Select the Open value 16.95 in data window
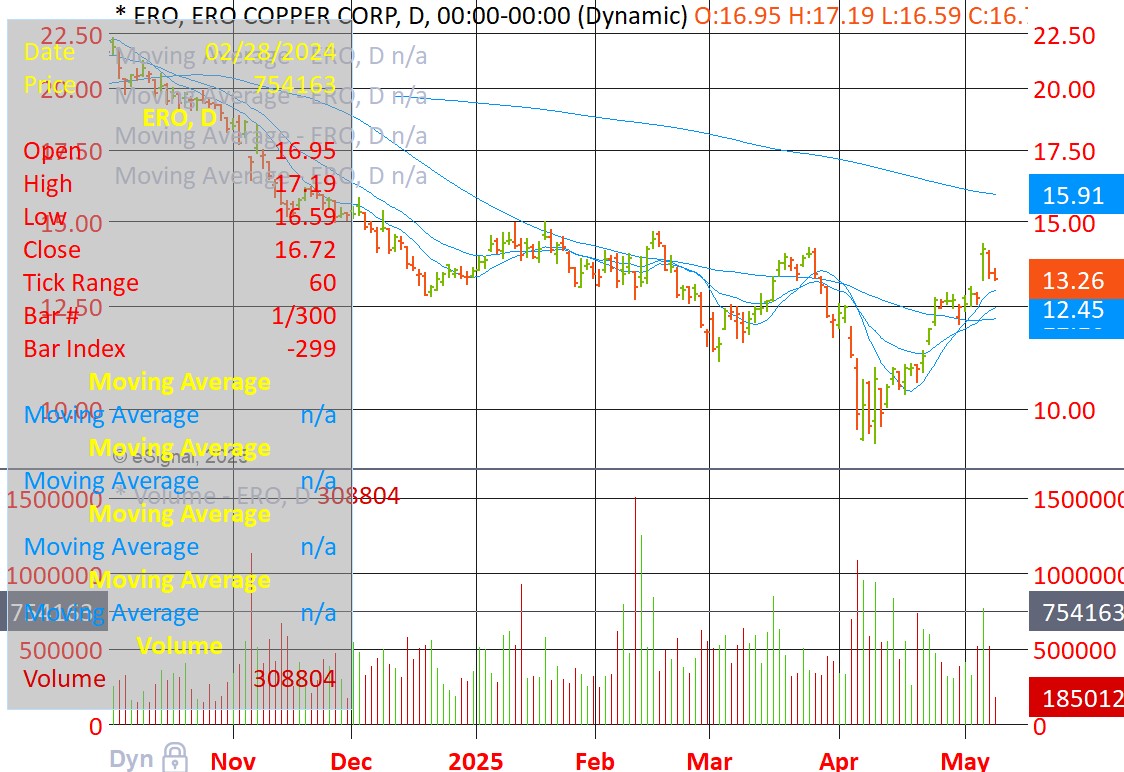This screenshot has height=772, width=1124. pyautogui.click(x=305, y=151)
